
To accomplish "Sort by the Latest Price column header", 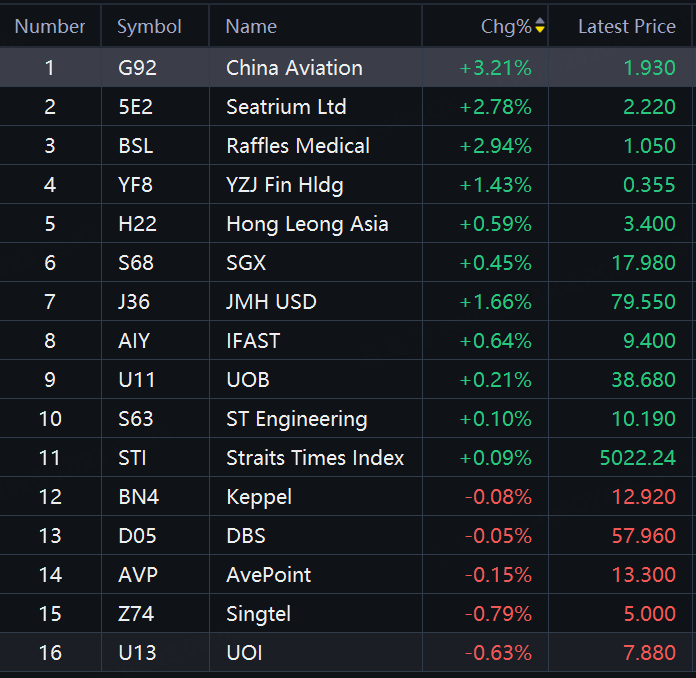I will [626, 27].
